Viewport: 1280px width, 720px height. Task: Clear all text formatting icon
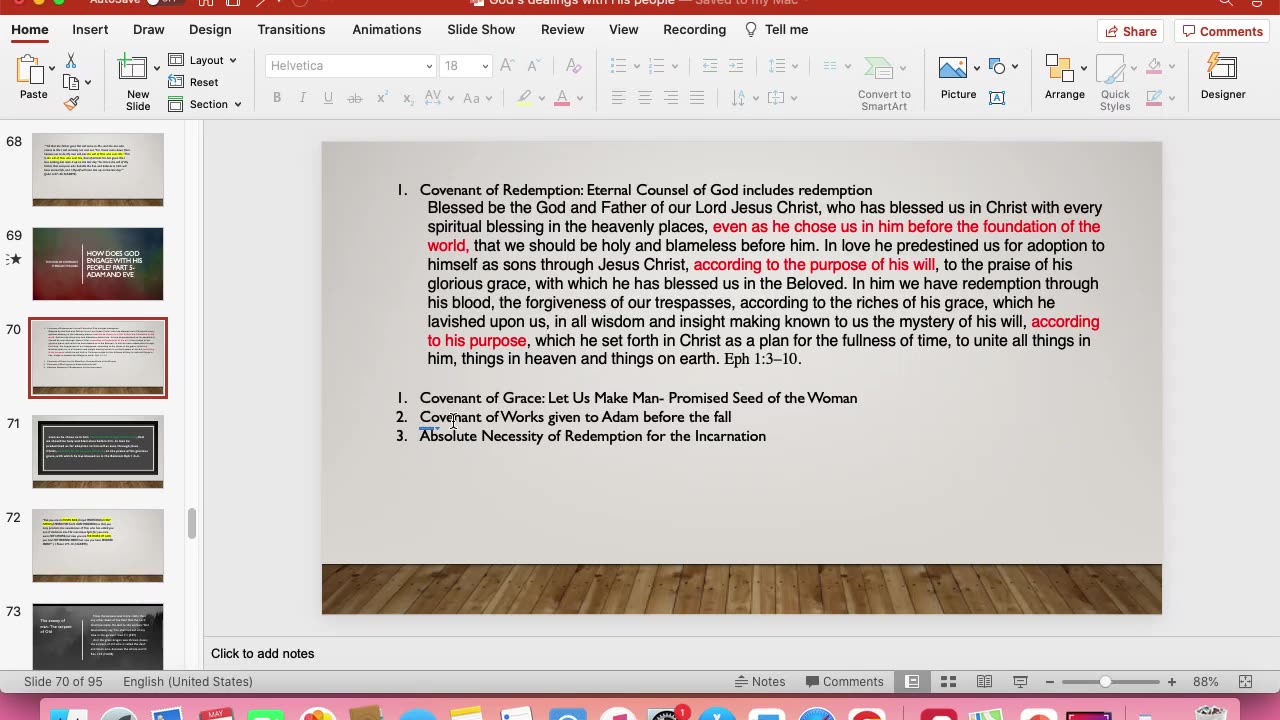(573, 66)
